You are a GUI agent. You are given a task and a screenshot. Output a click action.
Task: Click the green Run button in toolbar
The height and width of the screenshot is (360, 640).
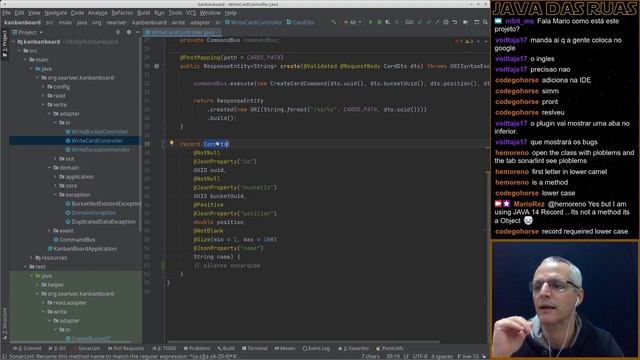pyautogui.click(x=370, y=22)
